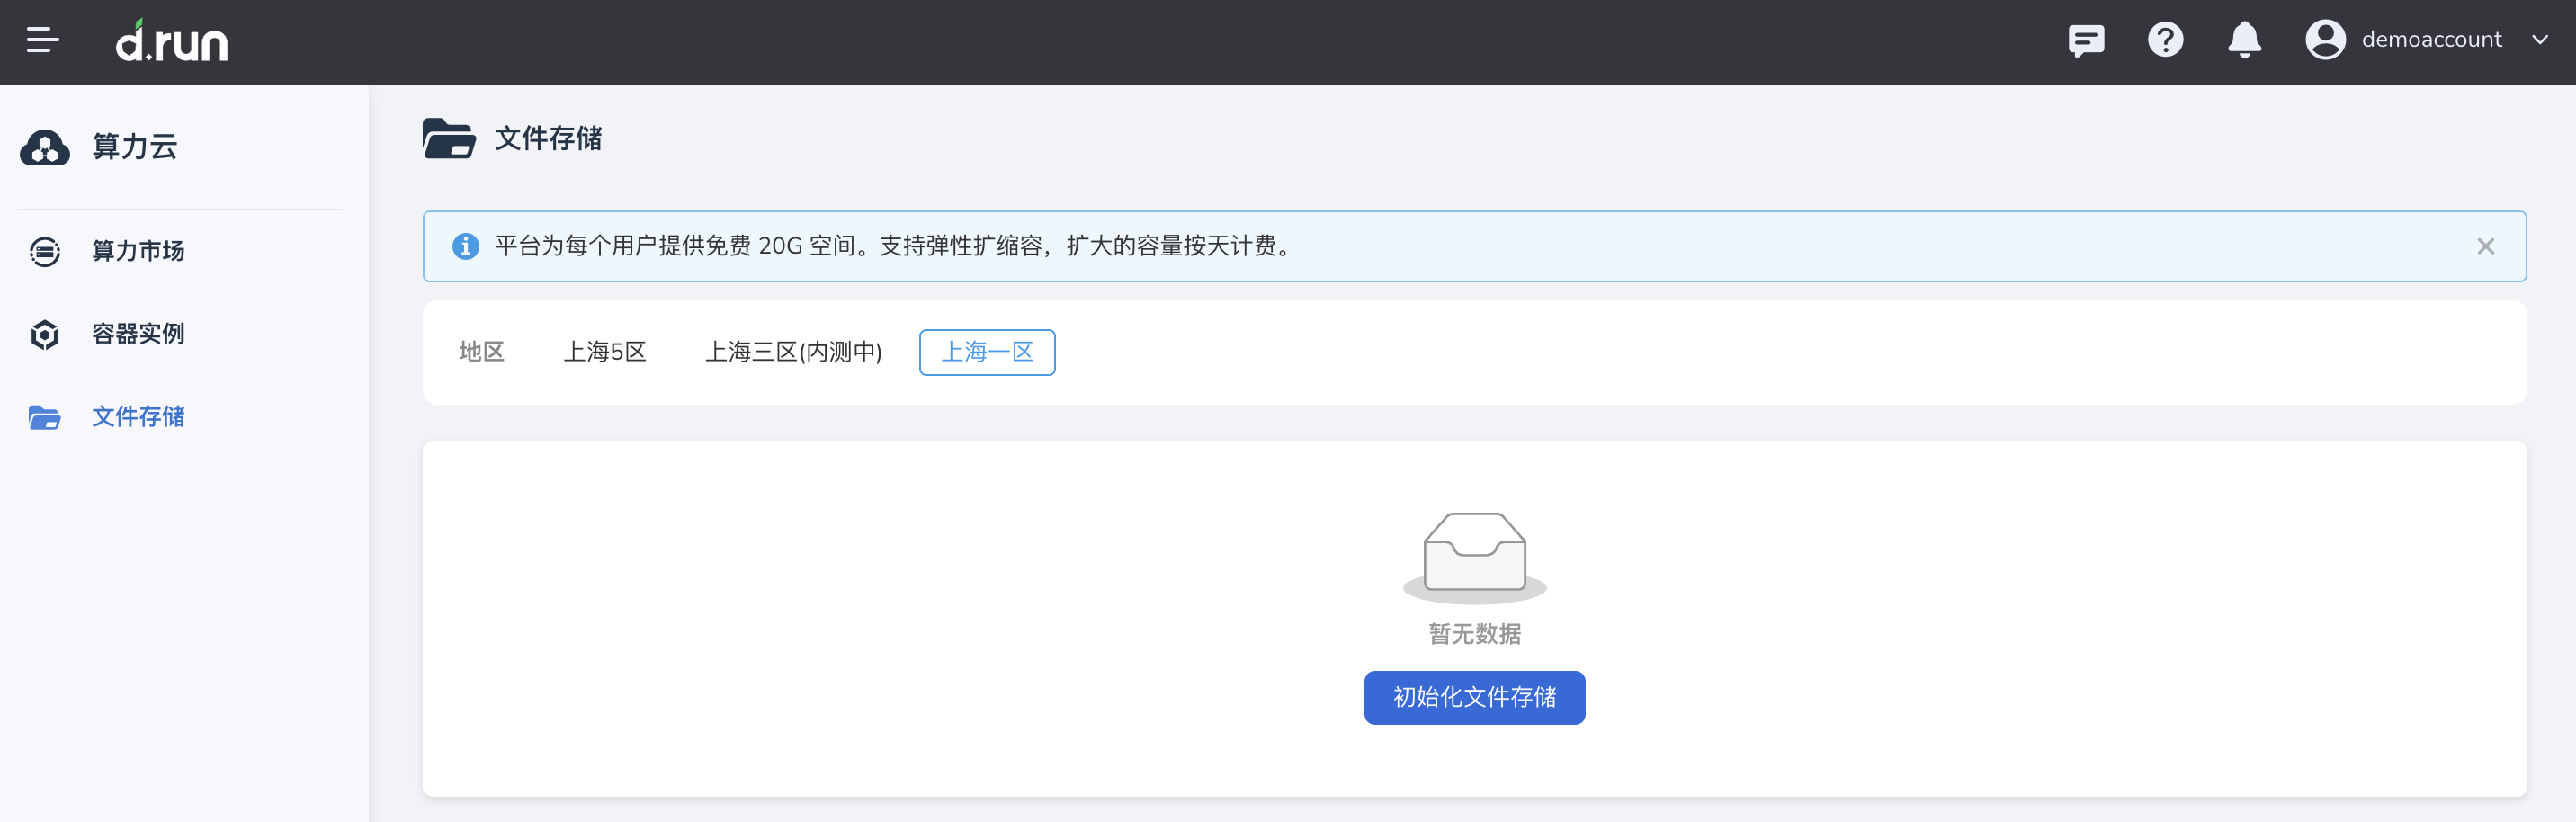Screen dimensions: 2576x822
Task: Select the 上海5区 region
Action: point(606,352)
